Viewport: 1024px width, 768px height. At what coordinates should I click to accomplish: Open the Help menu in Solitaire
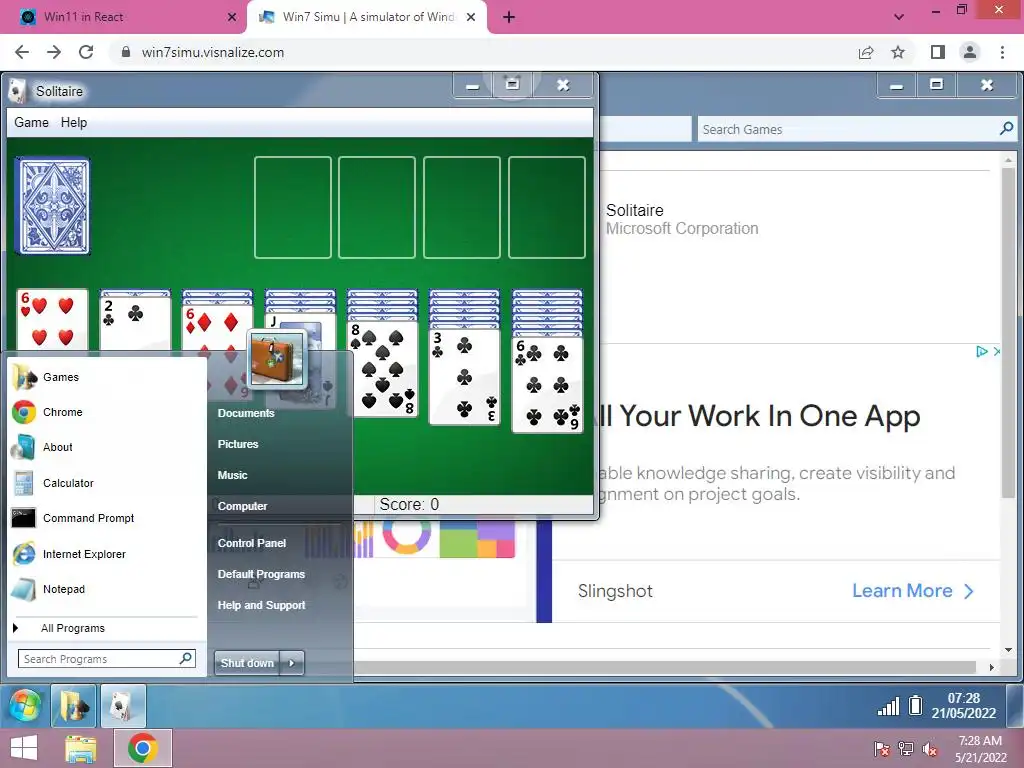pos(74,122)
